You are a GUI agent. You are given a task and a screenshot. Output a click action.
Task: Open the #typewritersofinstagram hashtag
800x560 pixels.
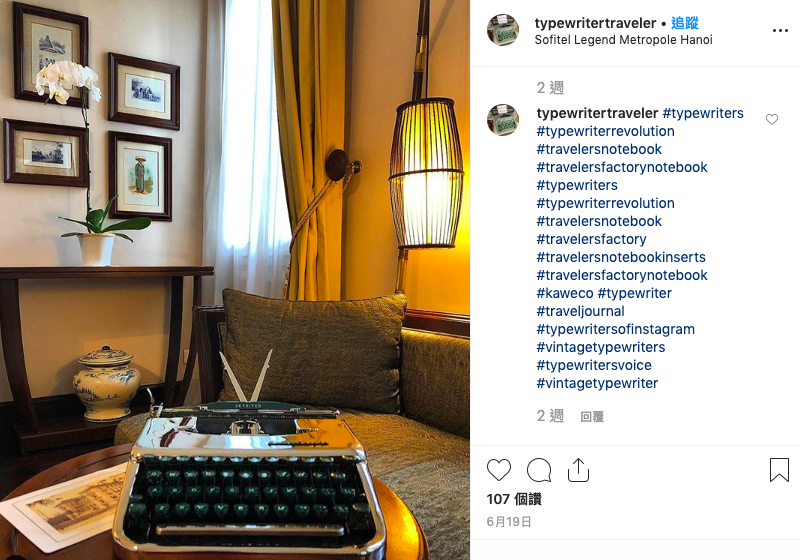[615, 329]
